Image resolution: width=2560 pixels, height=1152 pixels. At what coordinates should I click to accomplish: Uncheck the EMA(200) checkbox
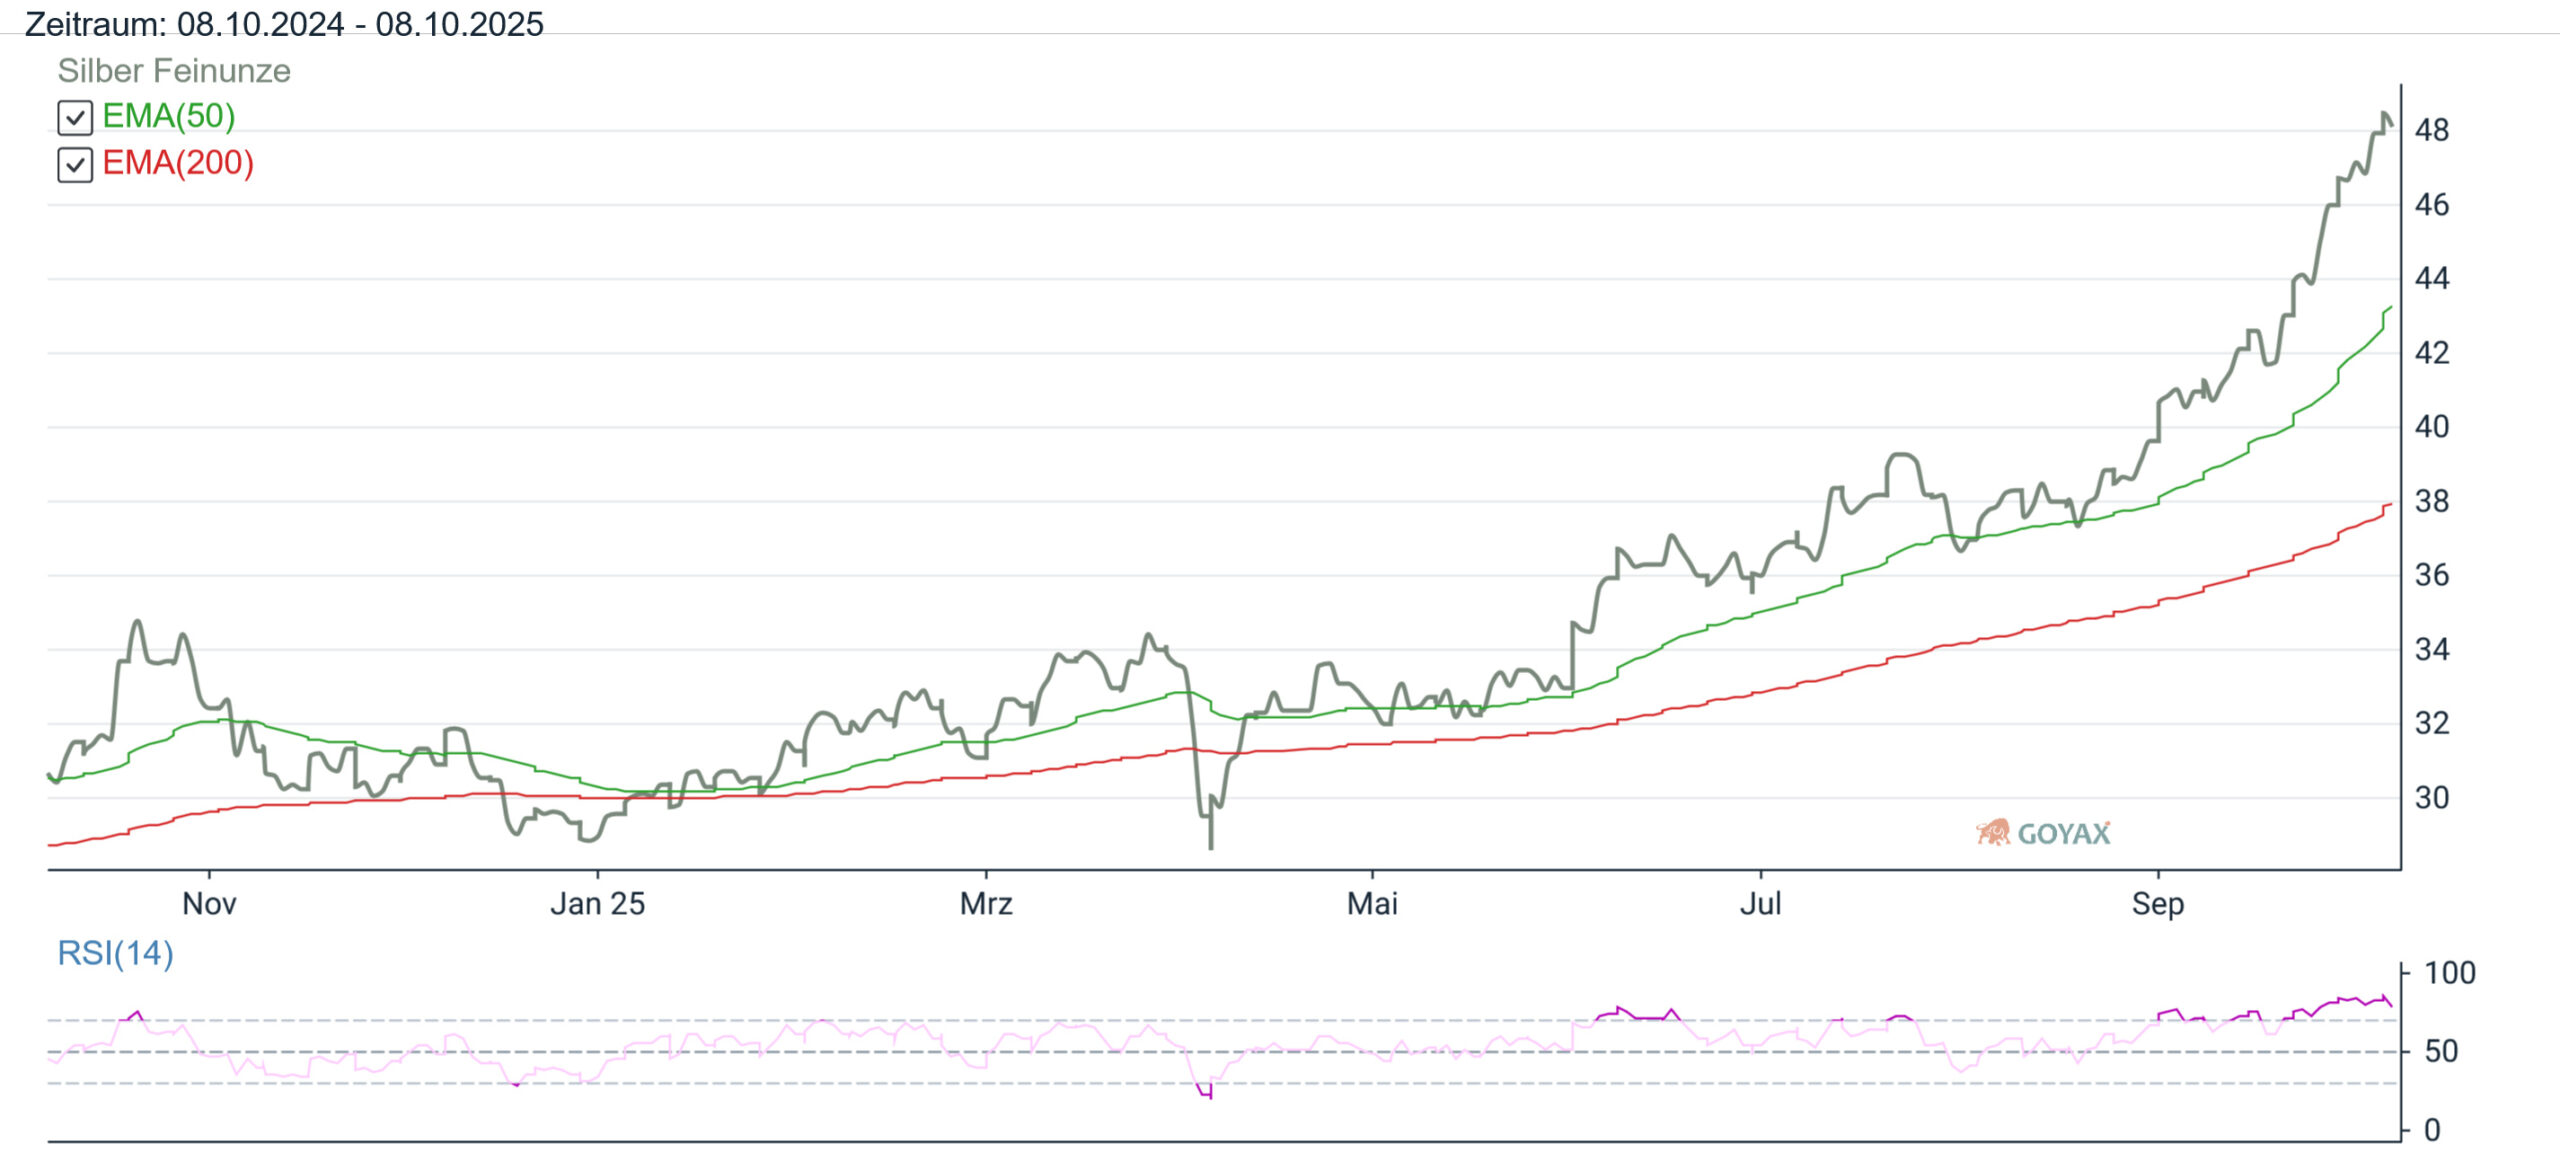[75, 165]
